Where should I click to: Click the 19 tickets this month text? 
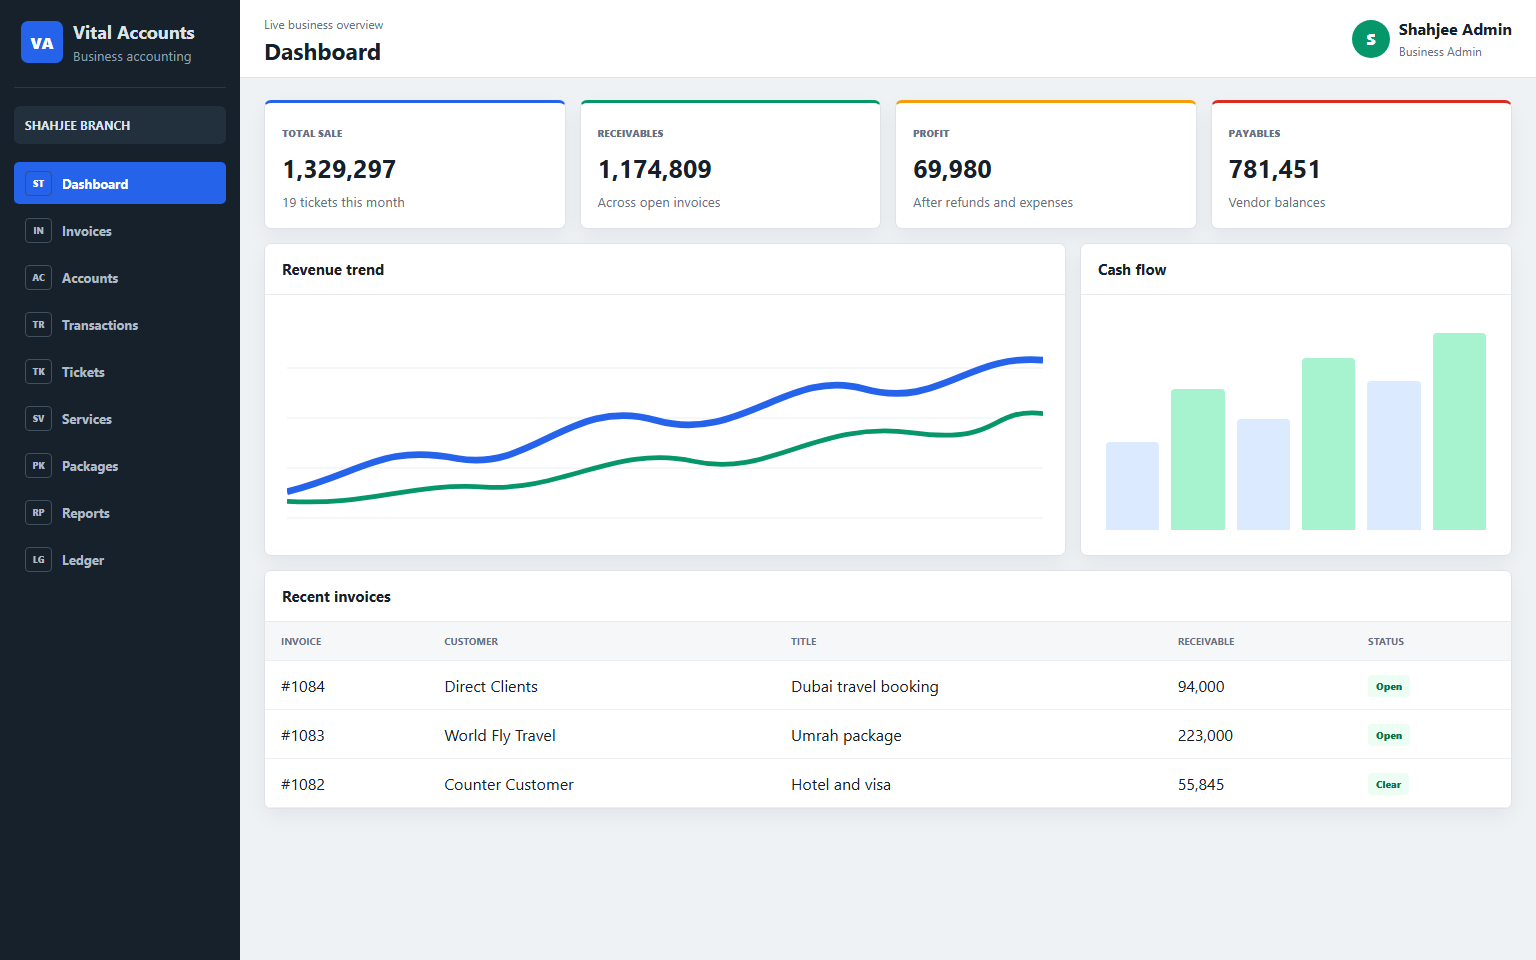click(x=343, y=202)
